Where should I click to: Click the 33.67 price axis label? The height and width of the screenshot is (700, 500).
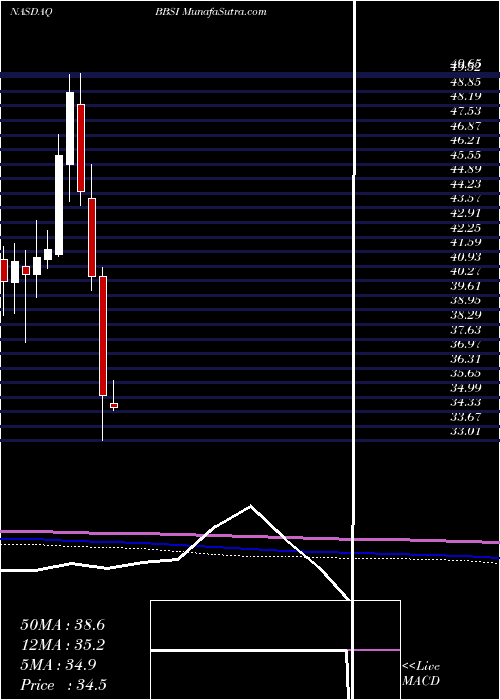(465, 417)
